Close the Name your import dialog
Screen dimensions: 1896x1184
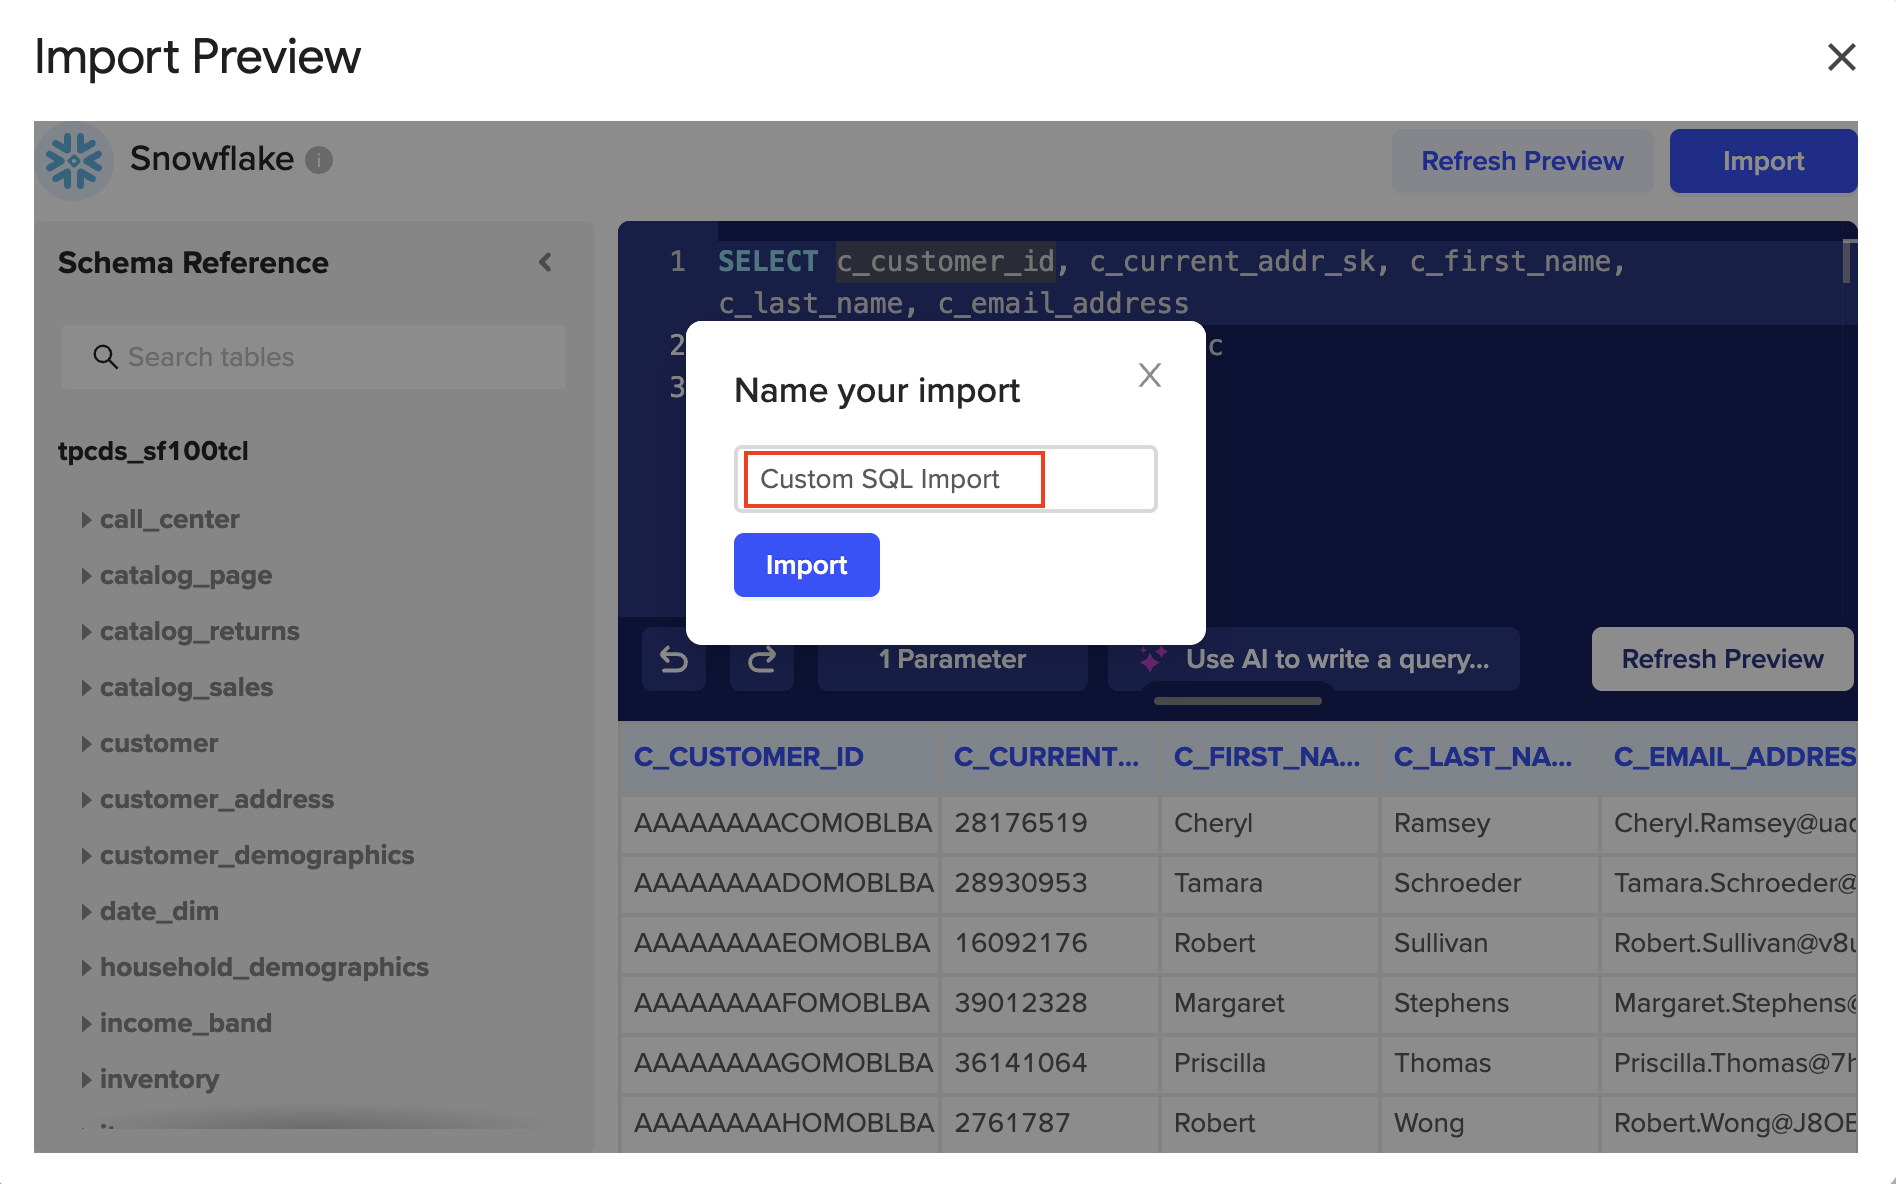point(1149,375)
